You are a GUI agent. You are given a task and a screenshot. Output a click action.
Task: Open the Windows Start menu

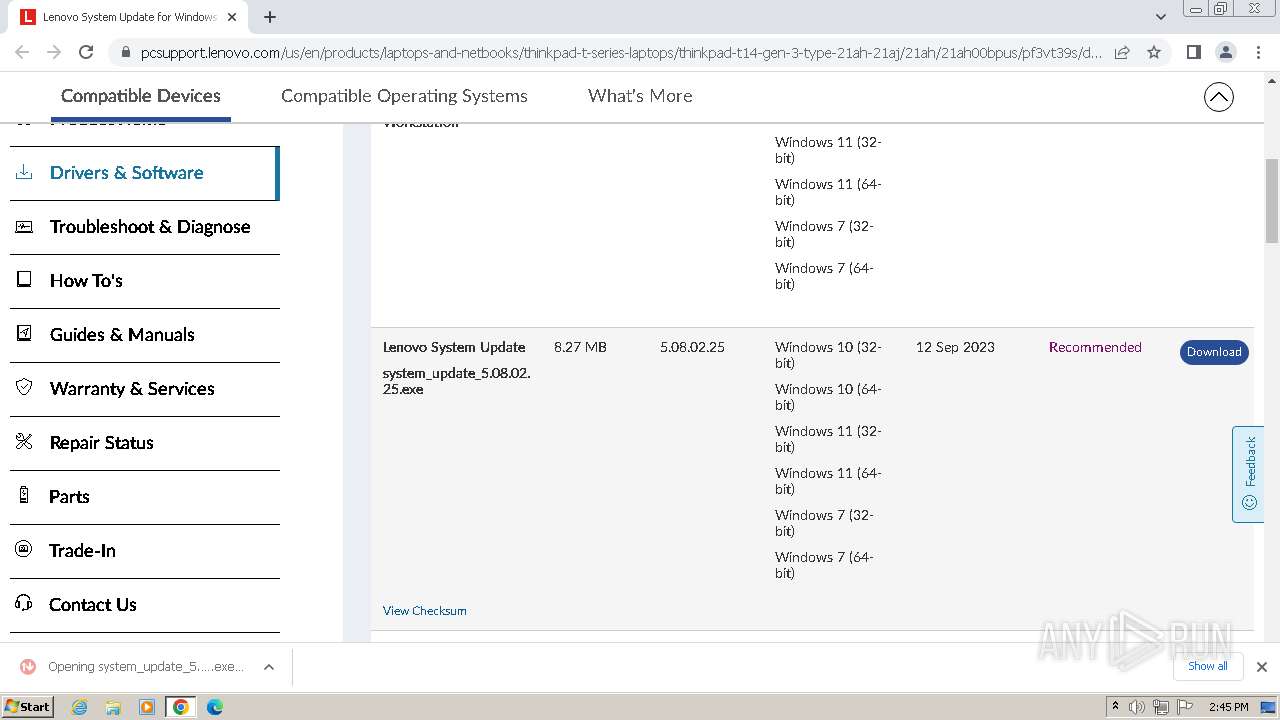28,706
